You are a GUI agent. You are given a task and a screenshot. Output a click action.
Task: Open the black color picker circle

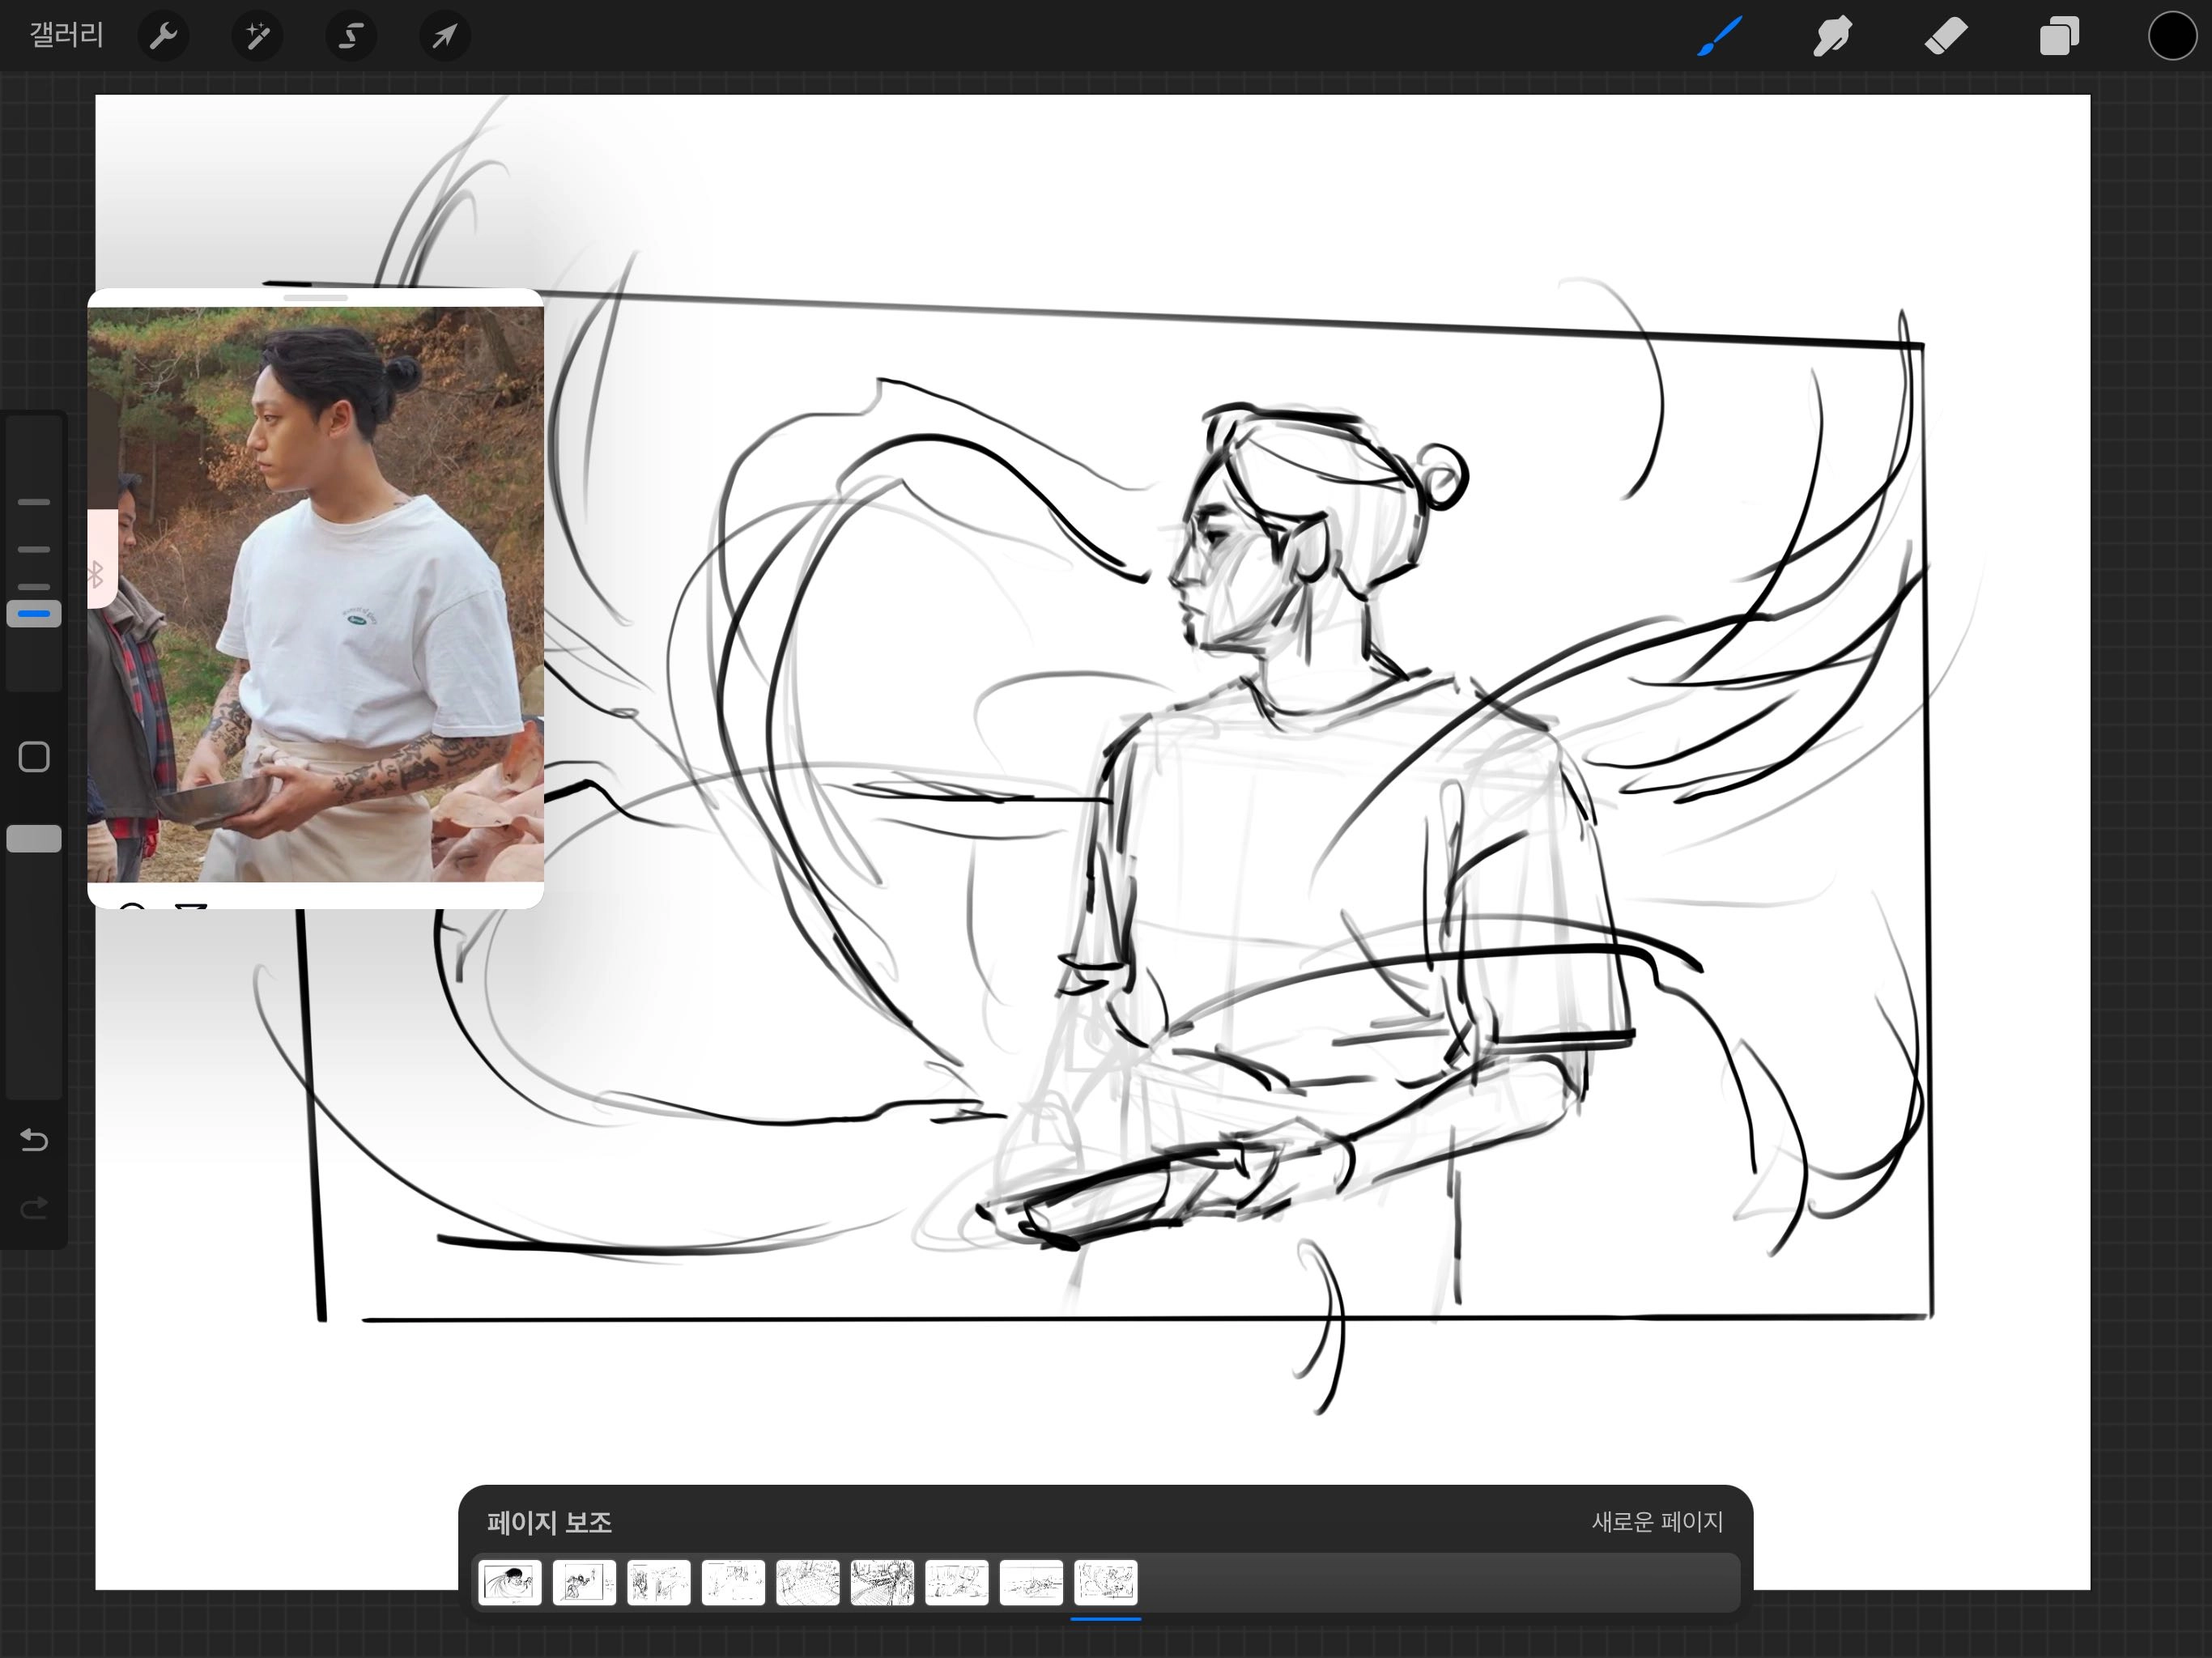(2171, 37)
